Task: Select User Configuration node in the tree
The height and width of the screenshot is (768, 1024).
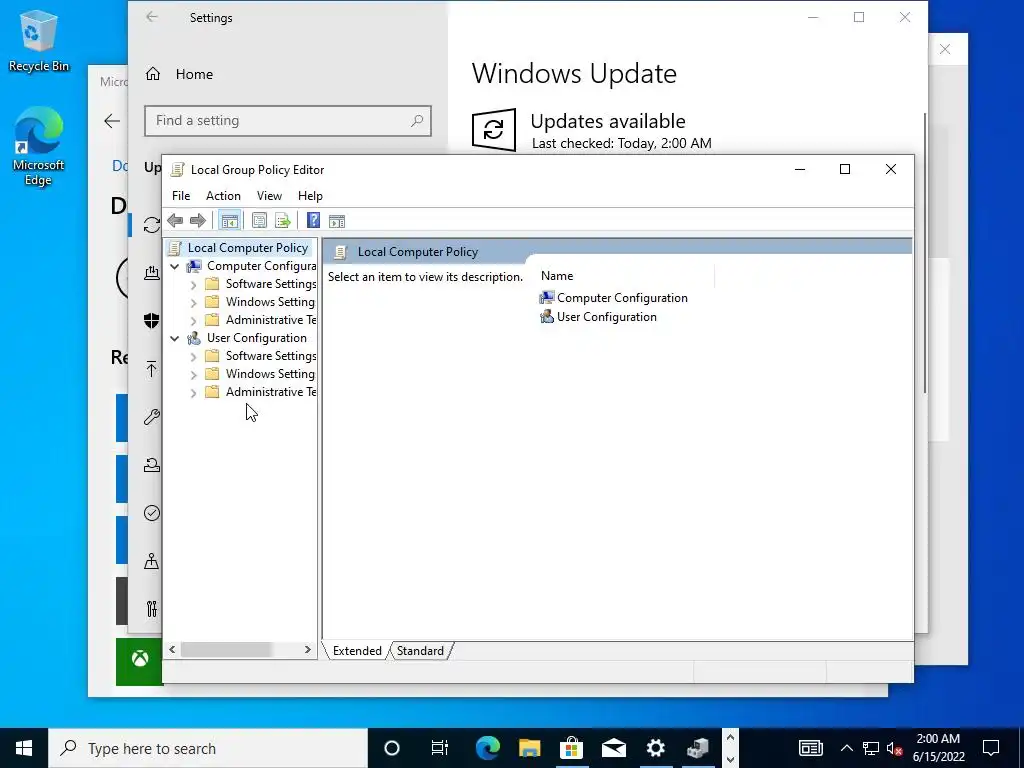Action: tap(257, 338)
